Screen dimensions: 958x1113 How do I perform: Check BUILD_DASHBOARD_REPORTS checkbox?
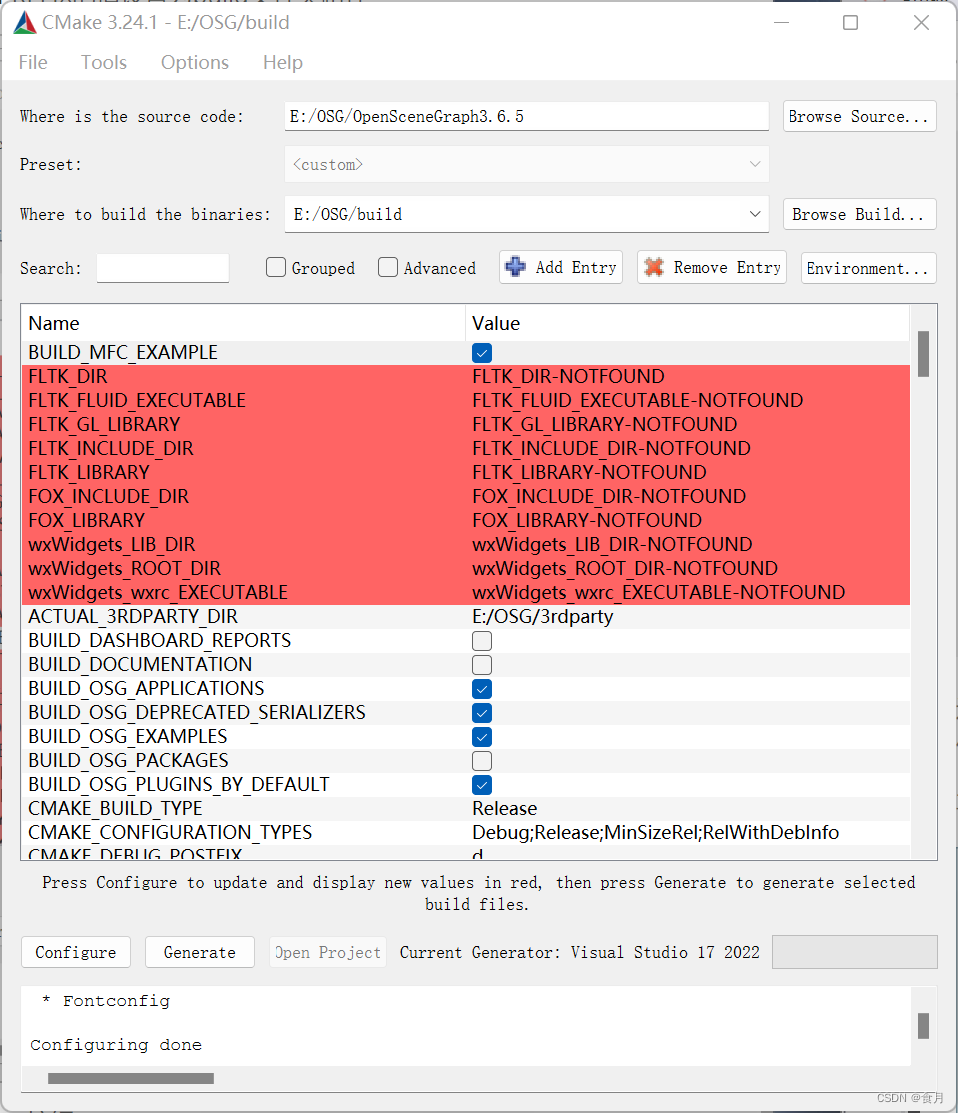(x=482, y=641)
